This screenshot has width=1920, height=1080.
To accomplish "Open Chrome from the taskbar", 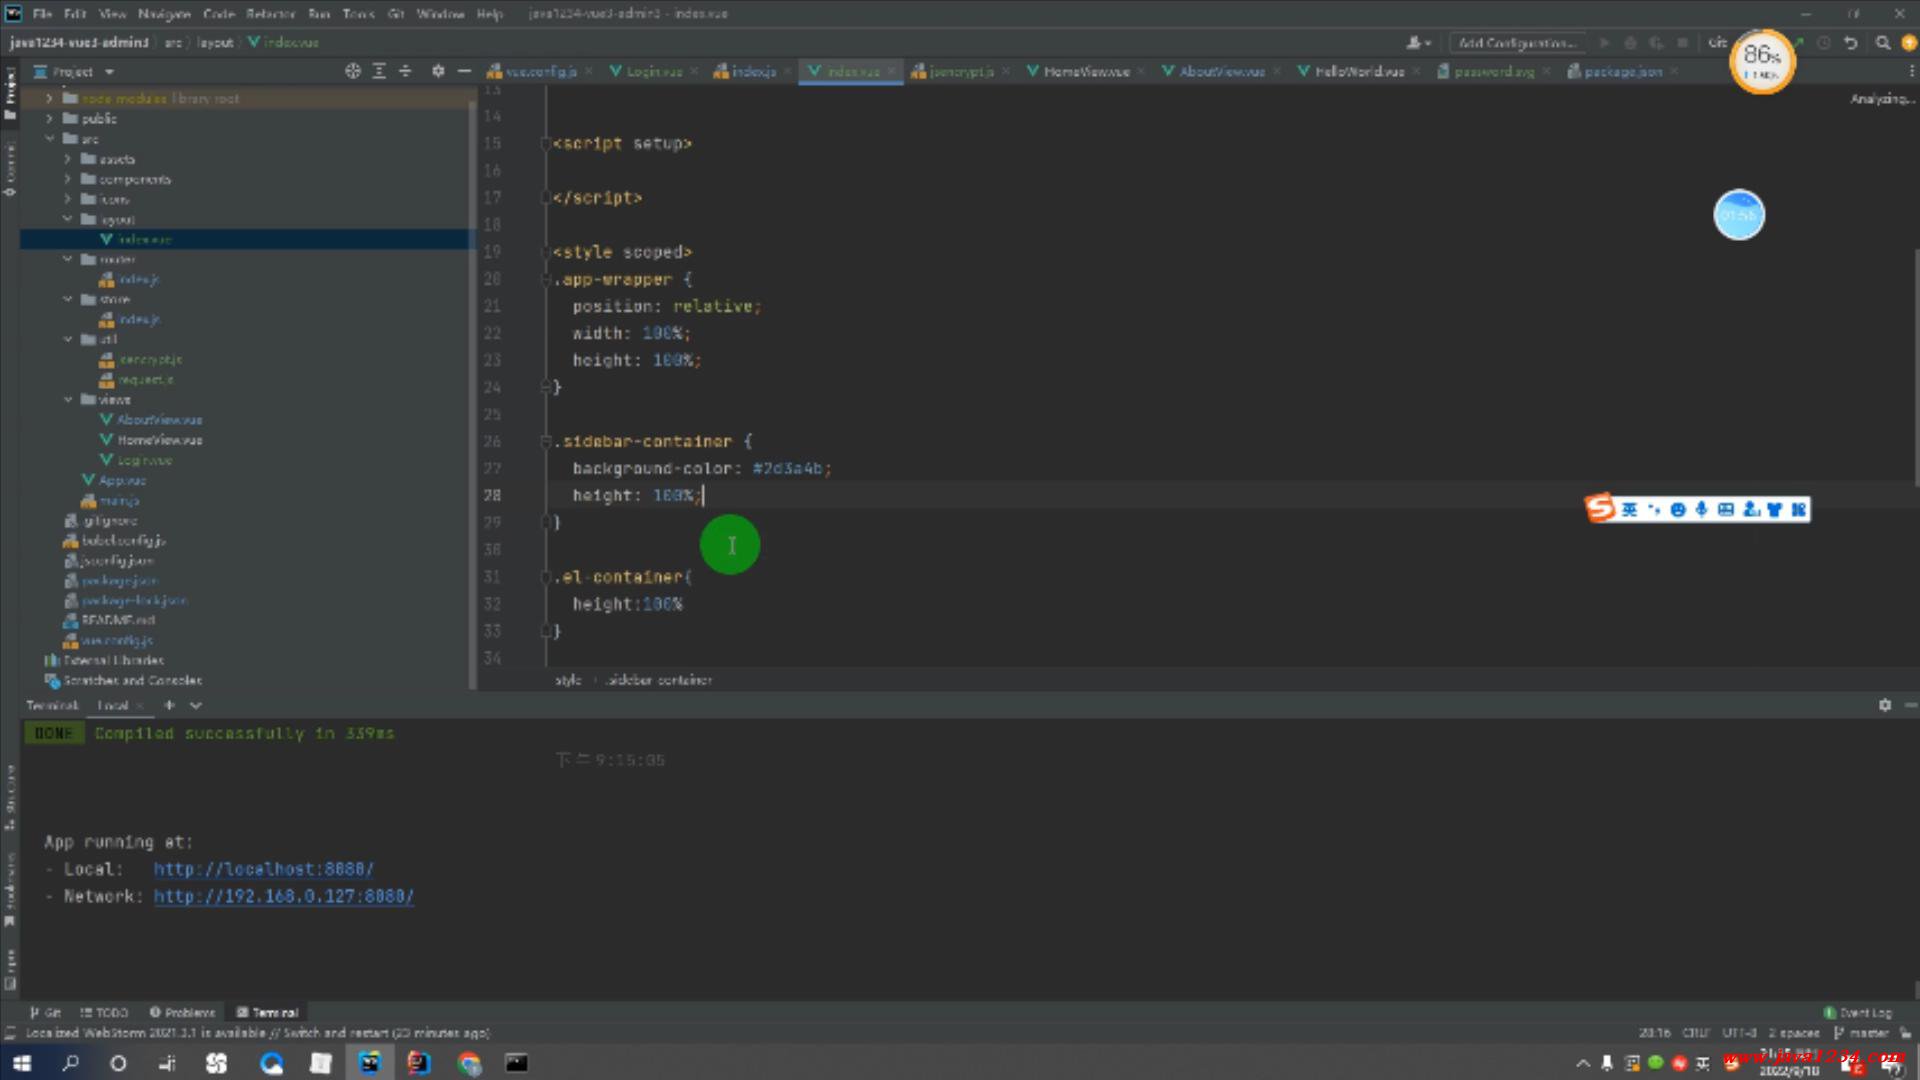I will [x=468, y=1063].
